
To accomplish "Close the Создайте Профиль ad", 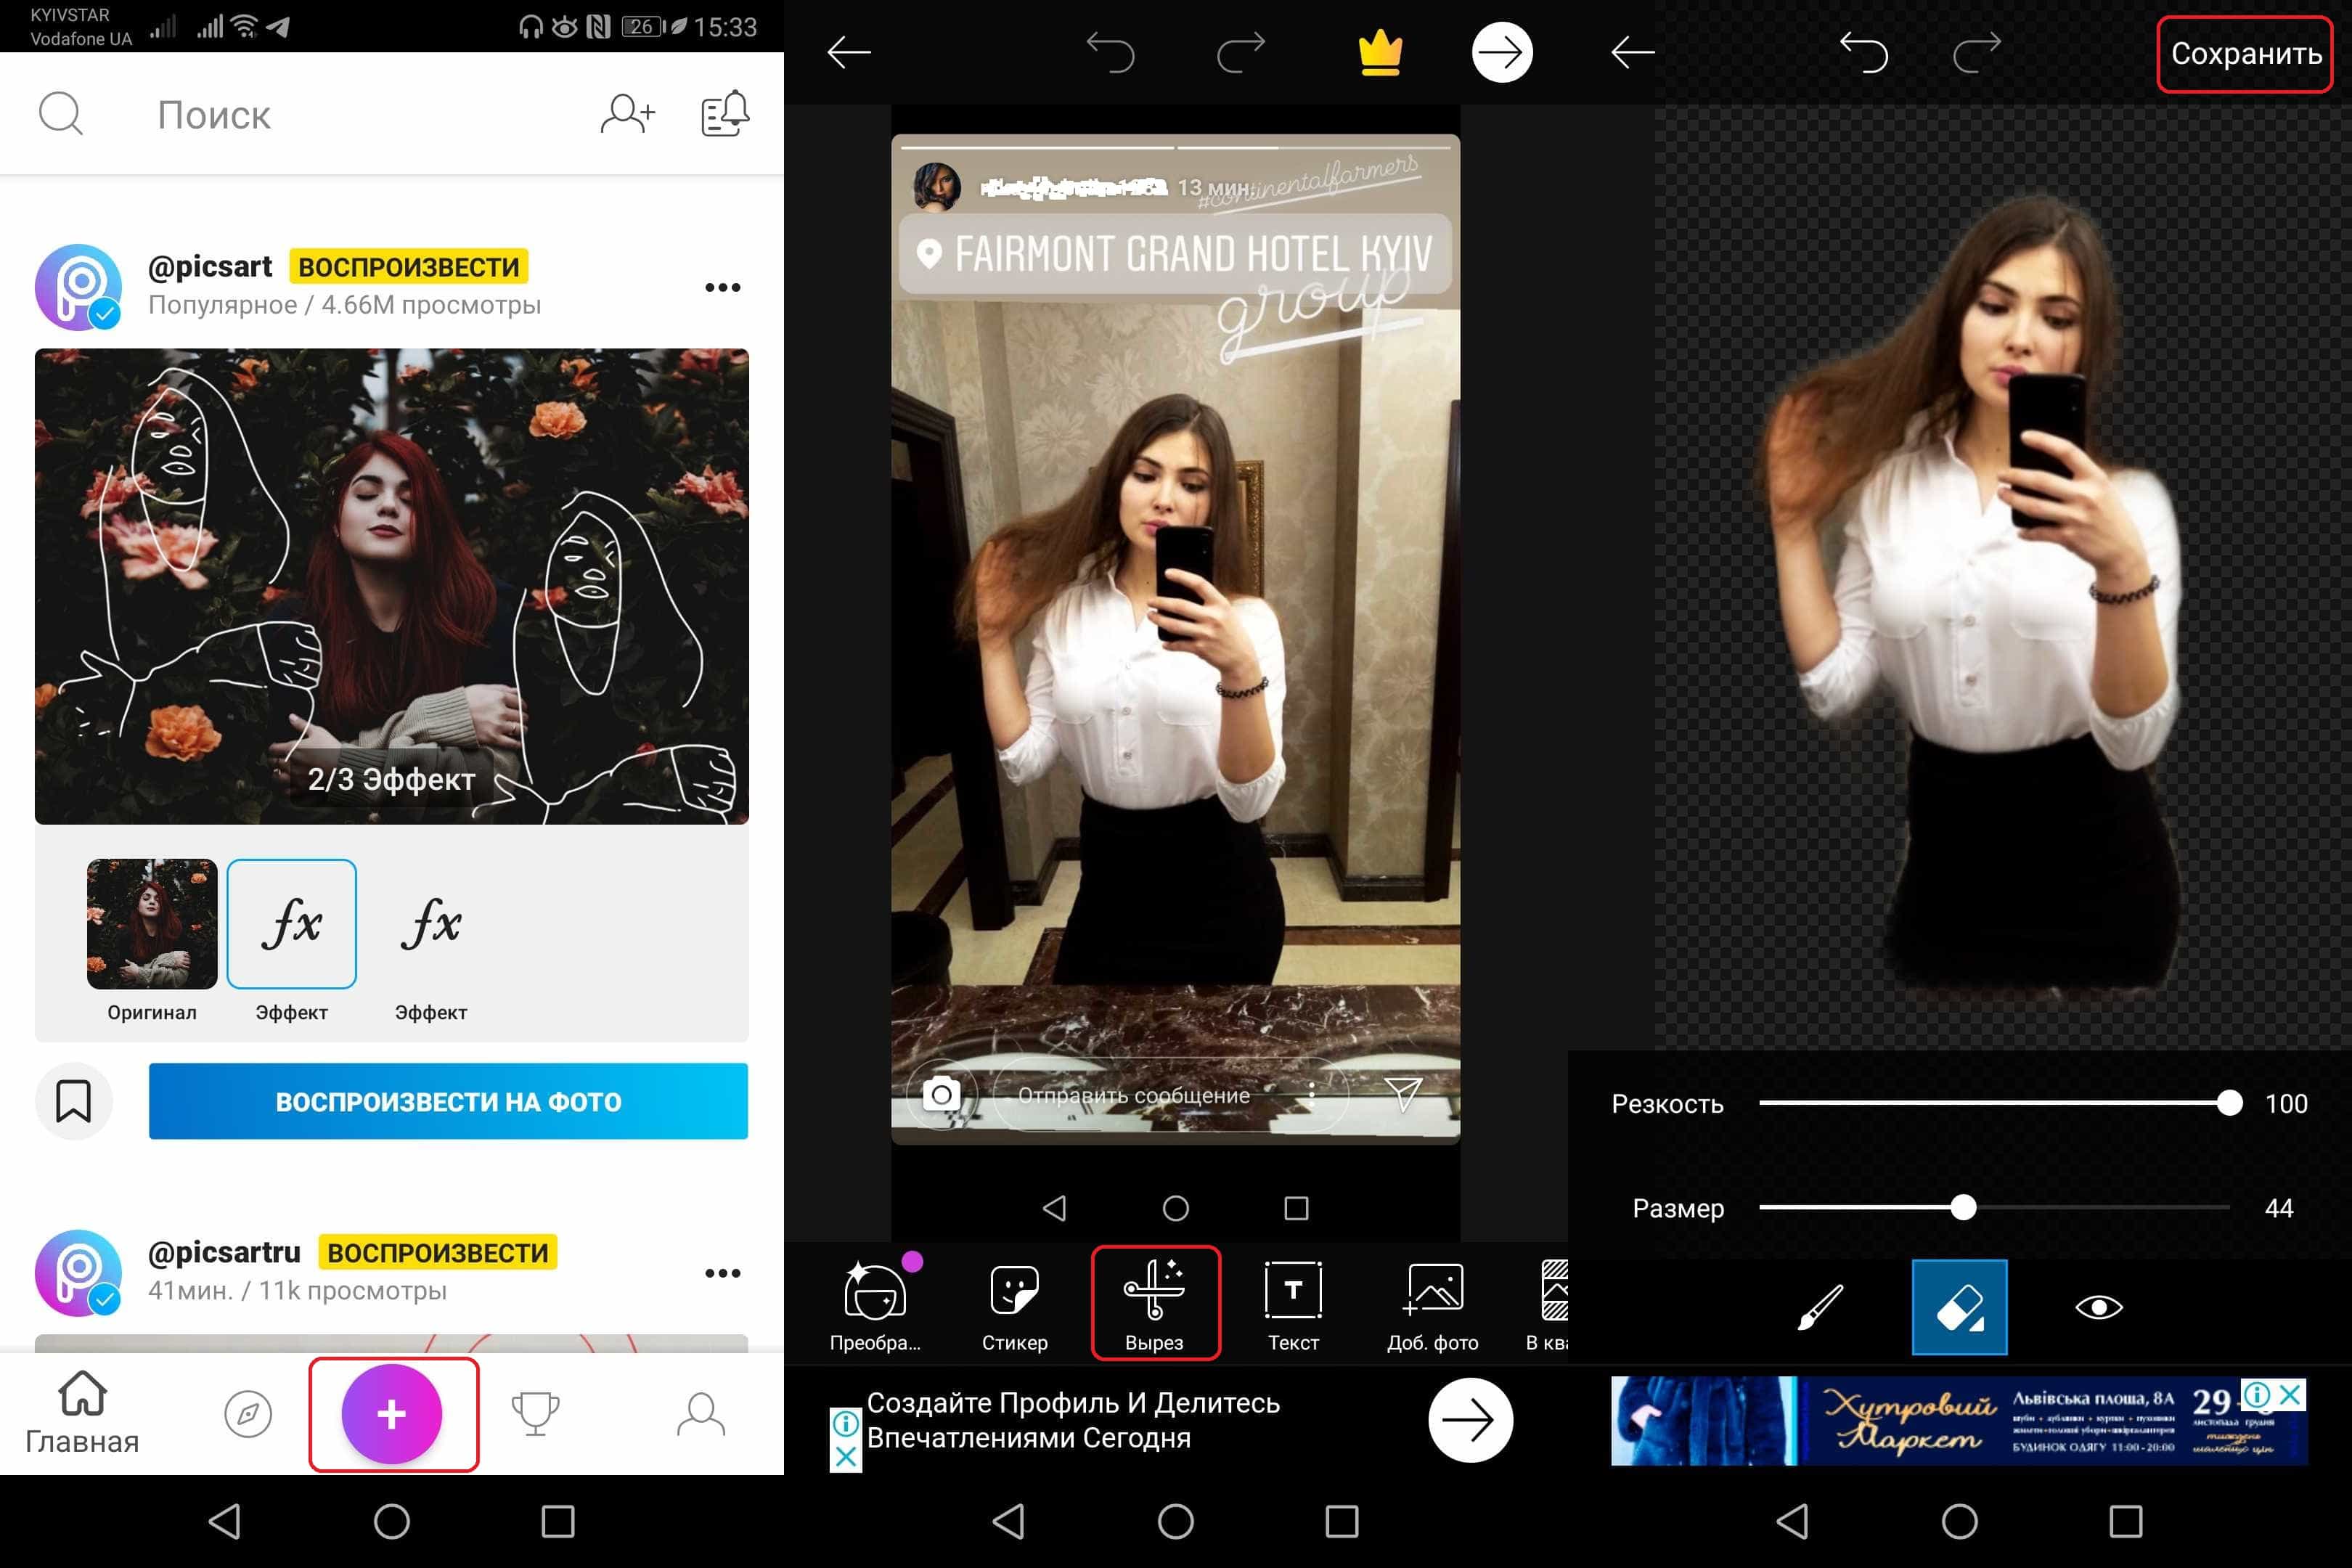I will tap(846, 1456).
